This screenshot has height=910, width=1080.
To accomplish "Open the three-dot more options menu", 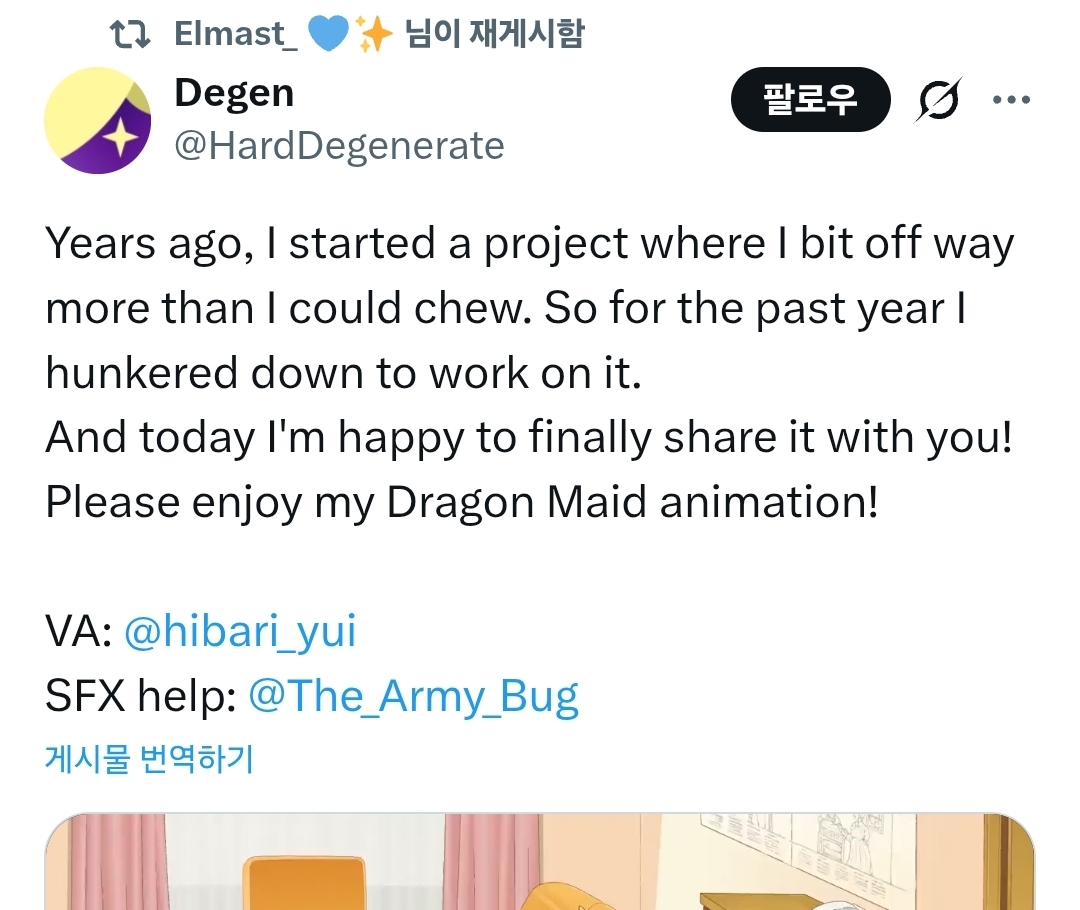I will (1010, 99).
